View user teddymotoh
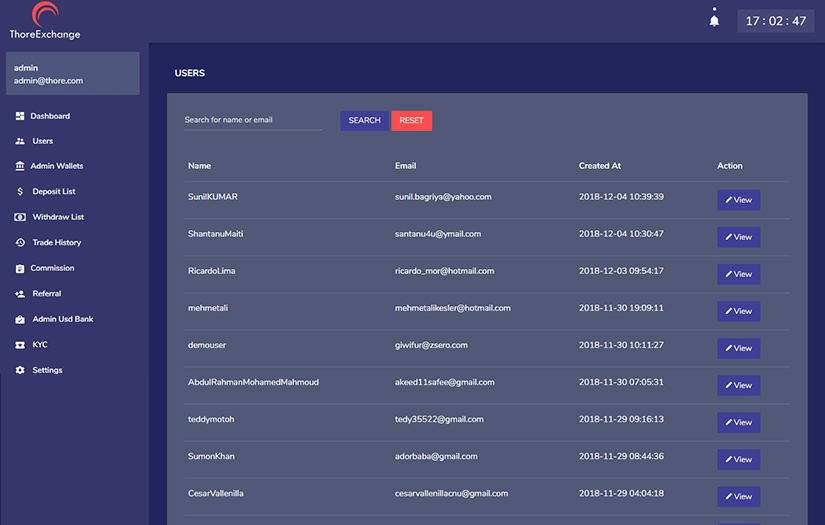 click(738, 422)
